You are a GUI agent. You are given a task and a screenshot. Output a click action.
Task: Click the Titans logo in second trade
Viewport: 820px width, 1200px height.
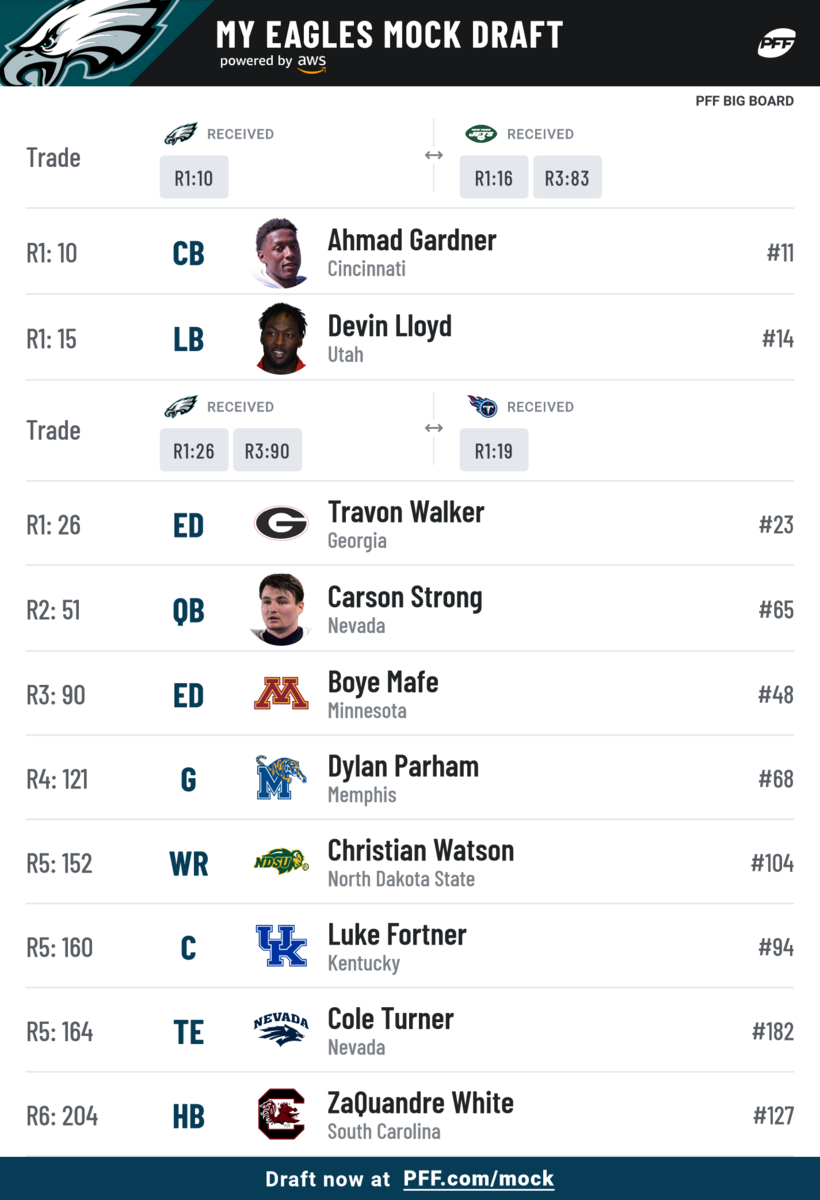click(x=482, y=406)
